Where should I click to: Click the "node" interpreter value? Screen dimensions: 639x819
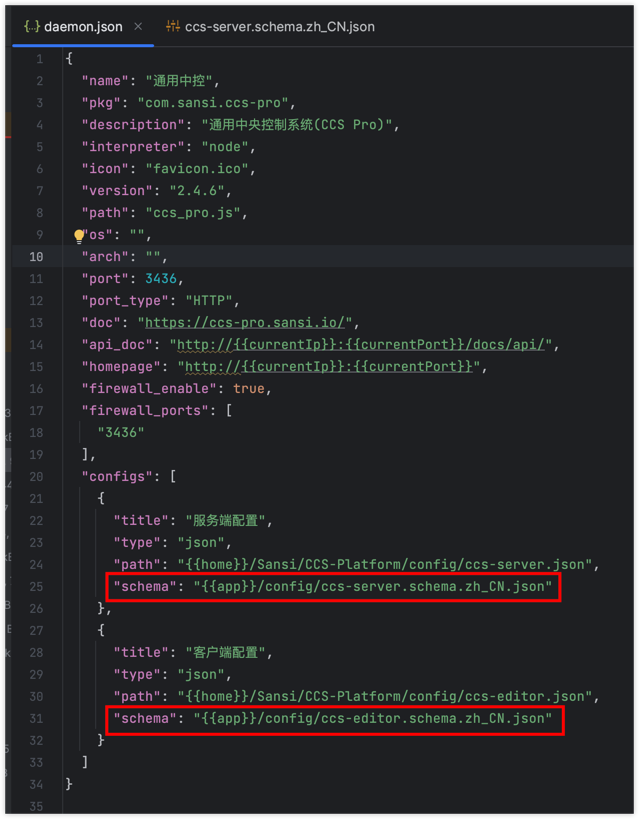(x=225, y=147)
